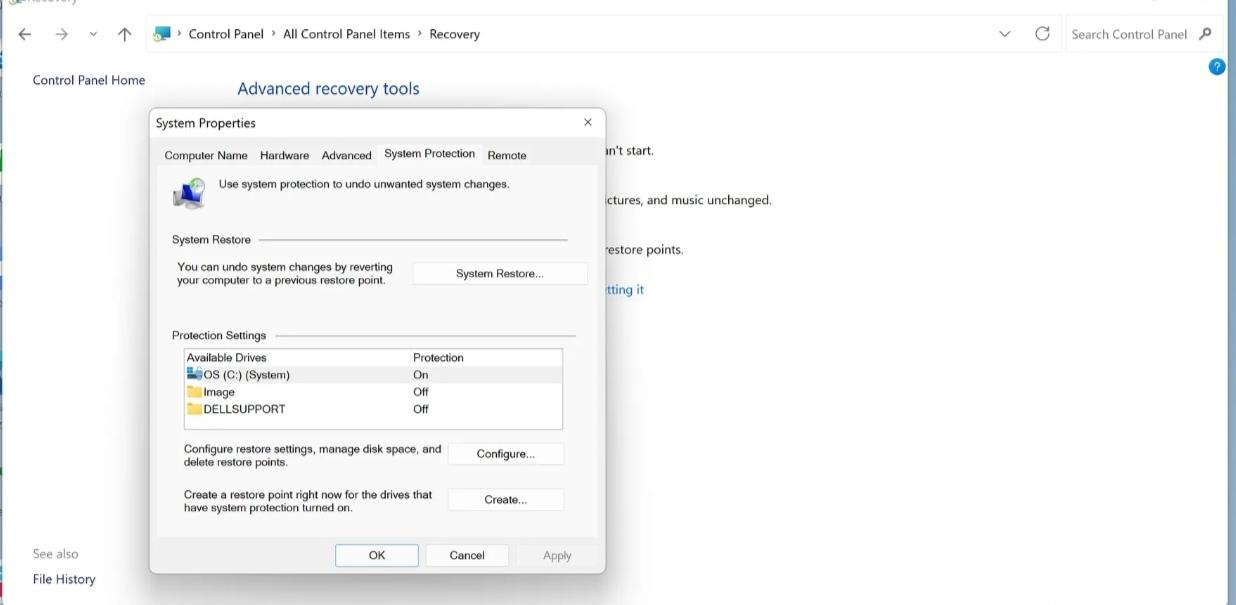Viewport: 1236px width, 605px height.
Task: Select the DELLSUPPORT drive row
Action: pos(244,409)
